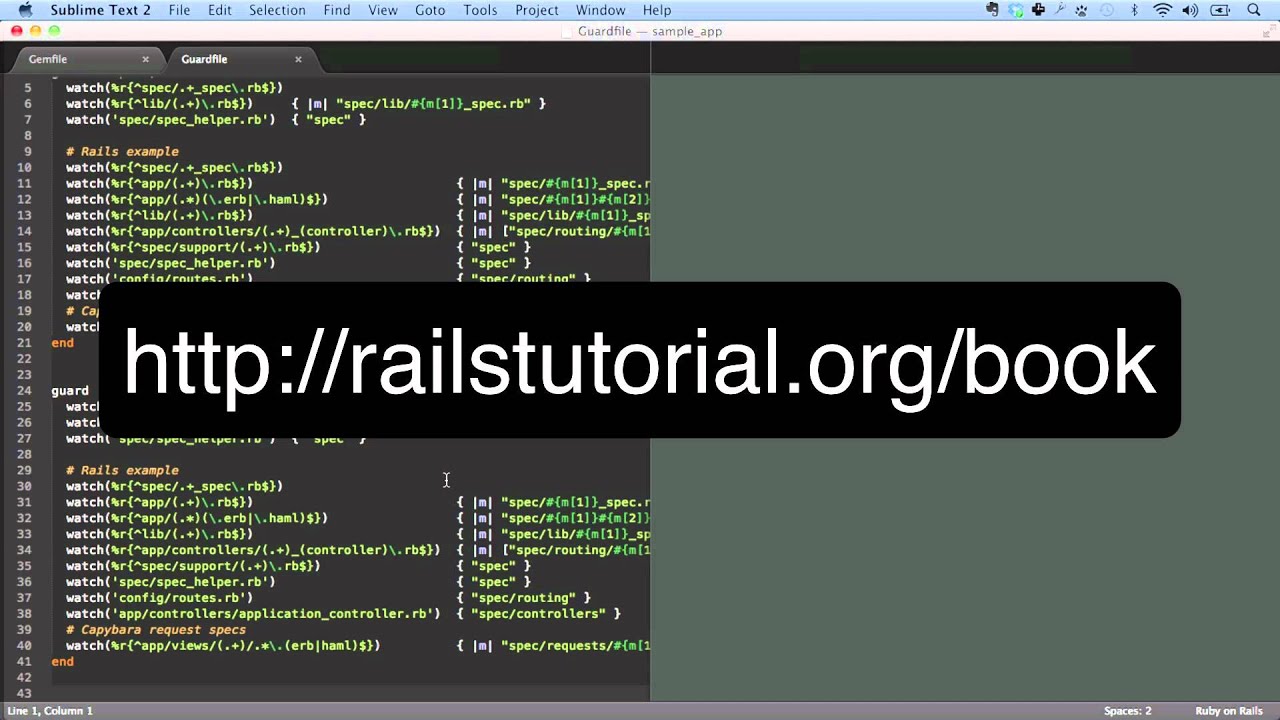1280x720 pixels.
Task: Click line number 43 in the gutter
Action: tap(24, 694)
